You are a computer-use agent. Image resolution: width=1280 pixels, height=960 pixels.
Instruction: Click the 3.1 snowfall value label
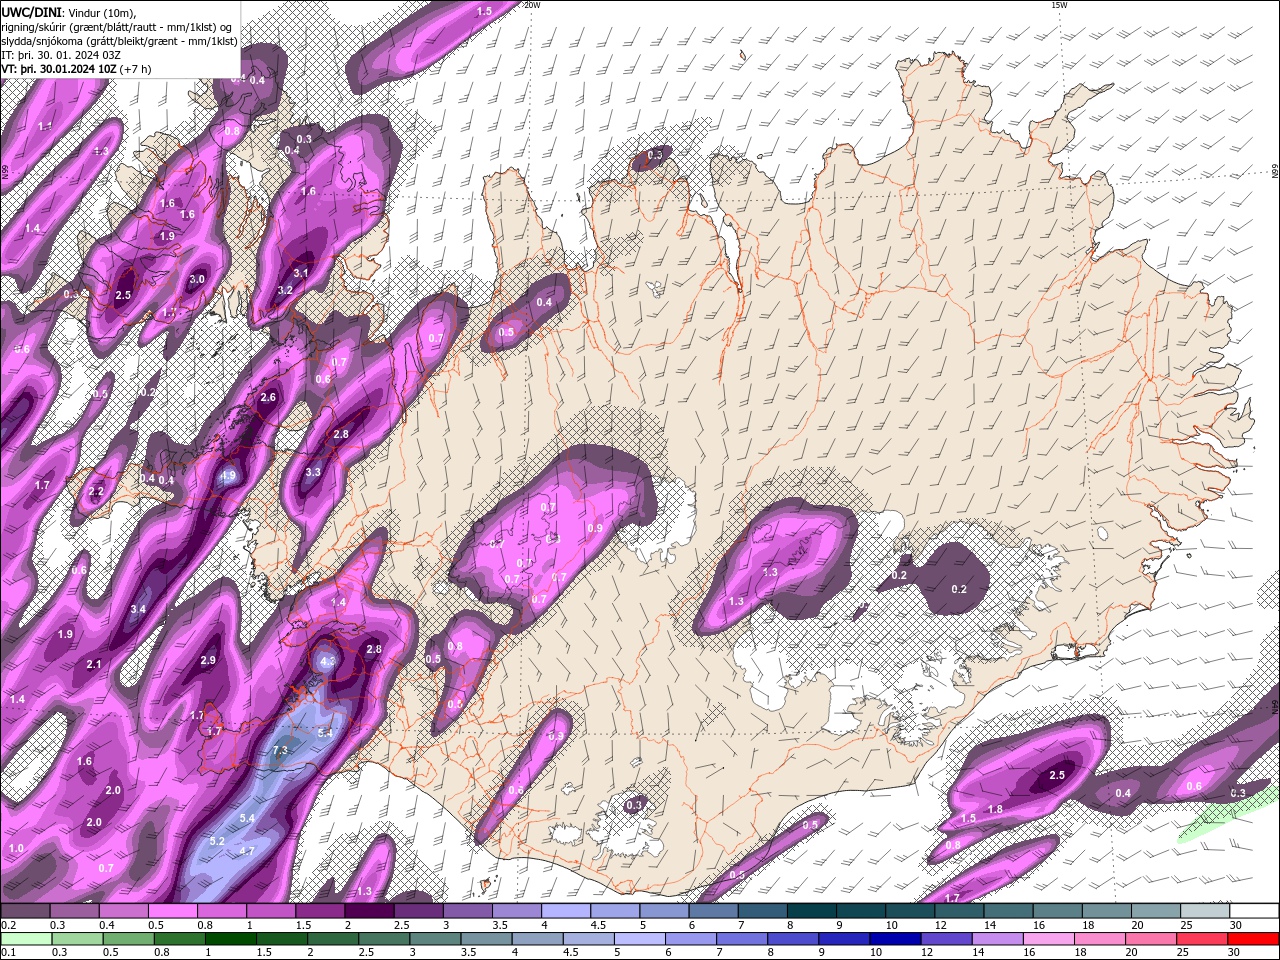(301, 272)
